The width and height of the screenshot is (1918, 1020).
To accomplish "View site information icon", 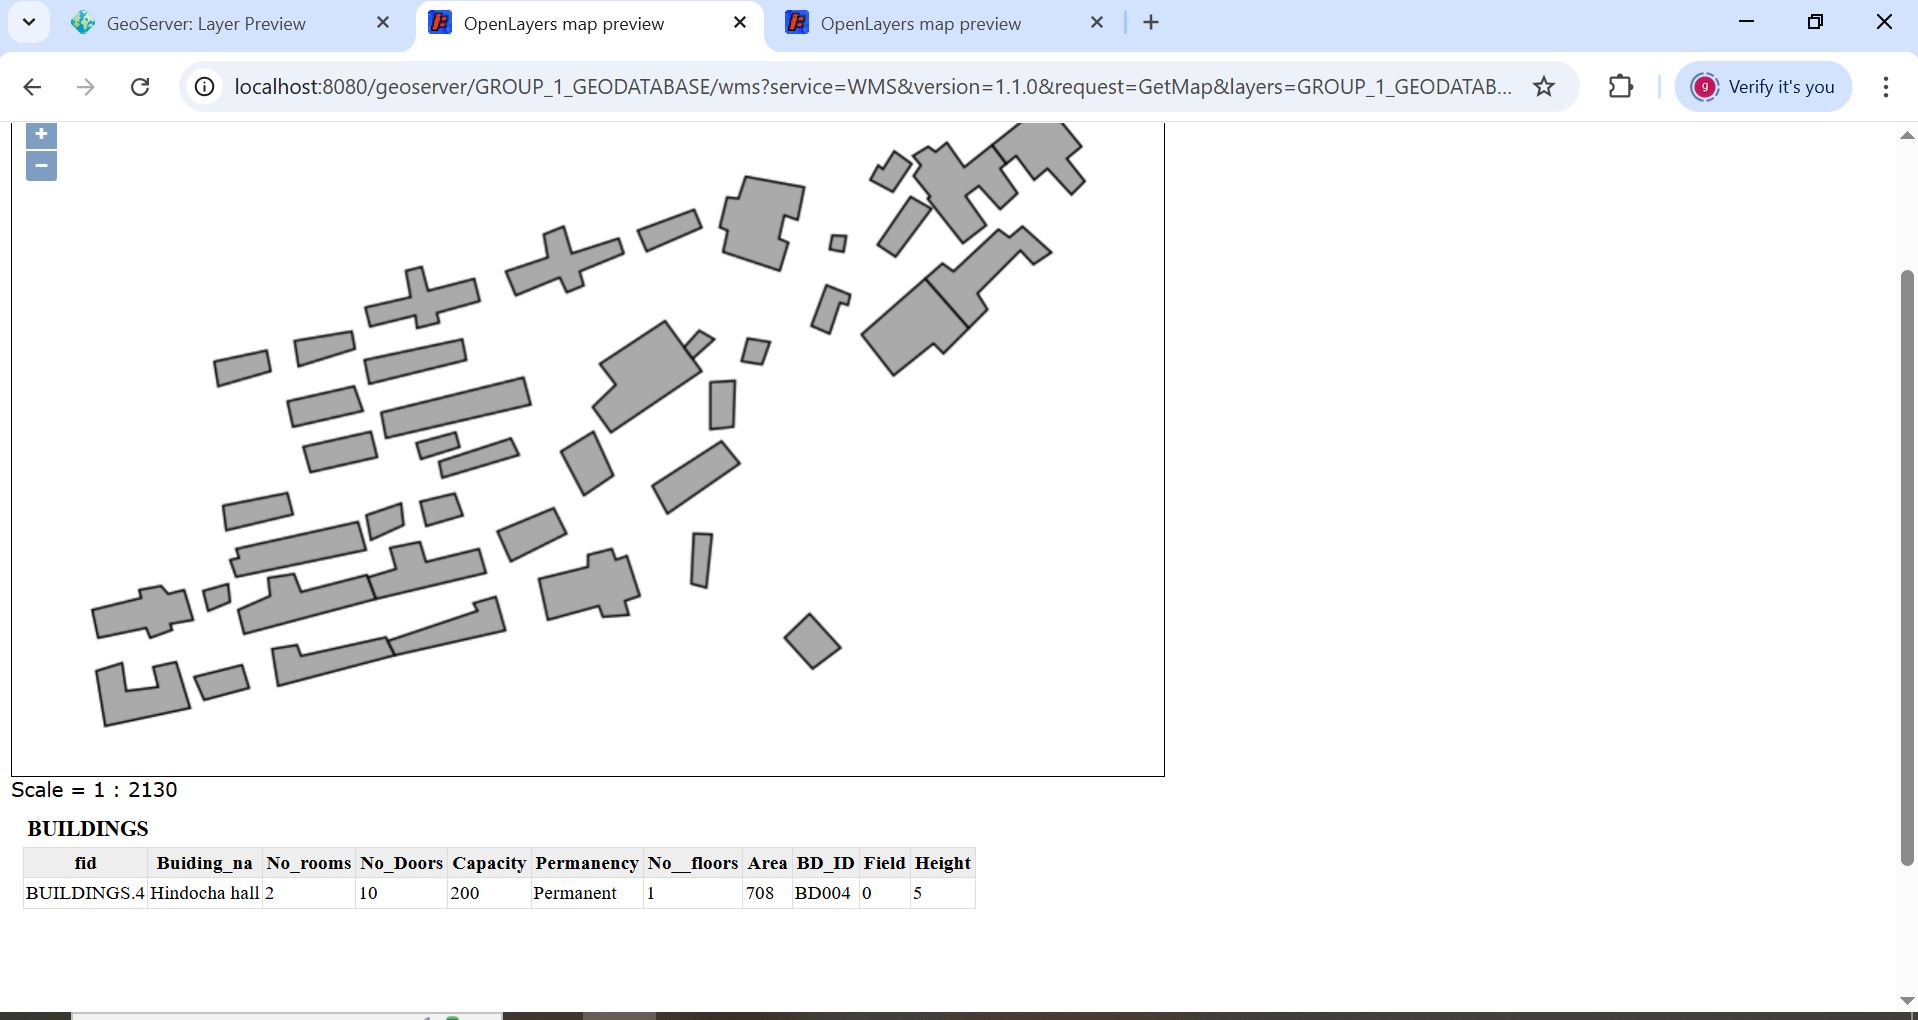I will (204, 87).
